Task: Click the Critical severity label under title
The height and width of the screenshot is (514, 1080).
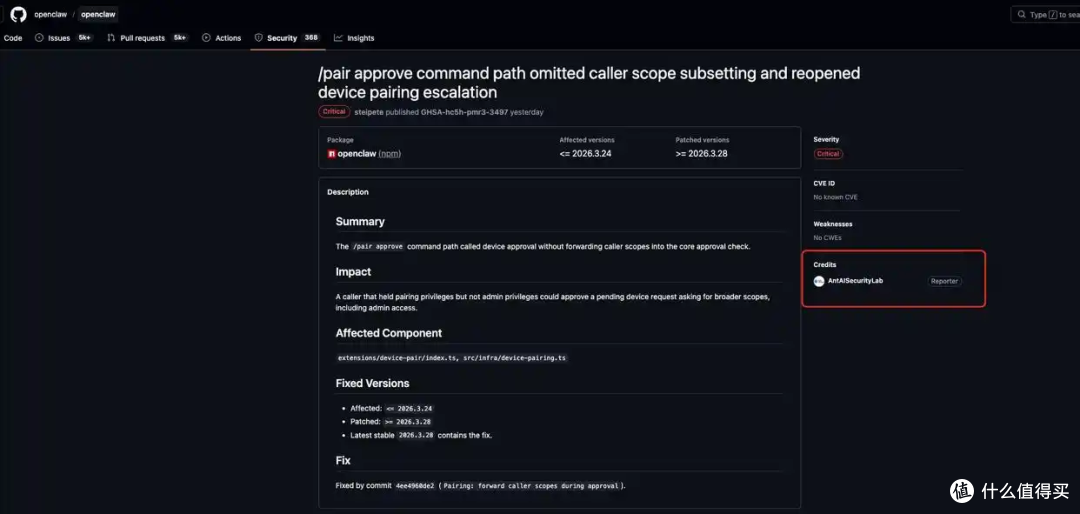Action: [x=334, y=112]
